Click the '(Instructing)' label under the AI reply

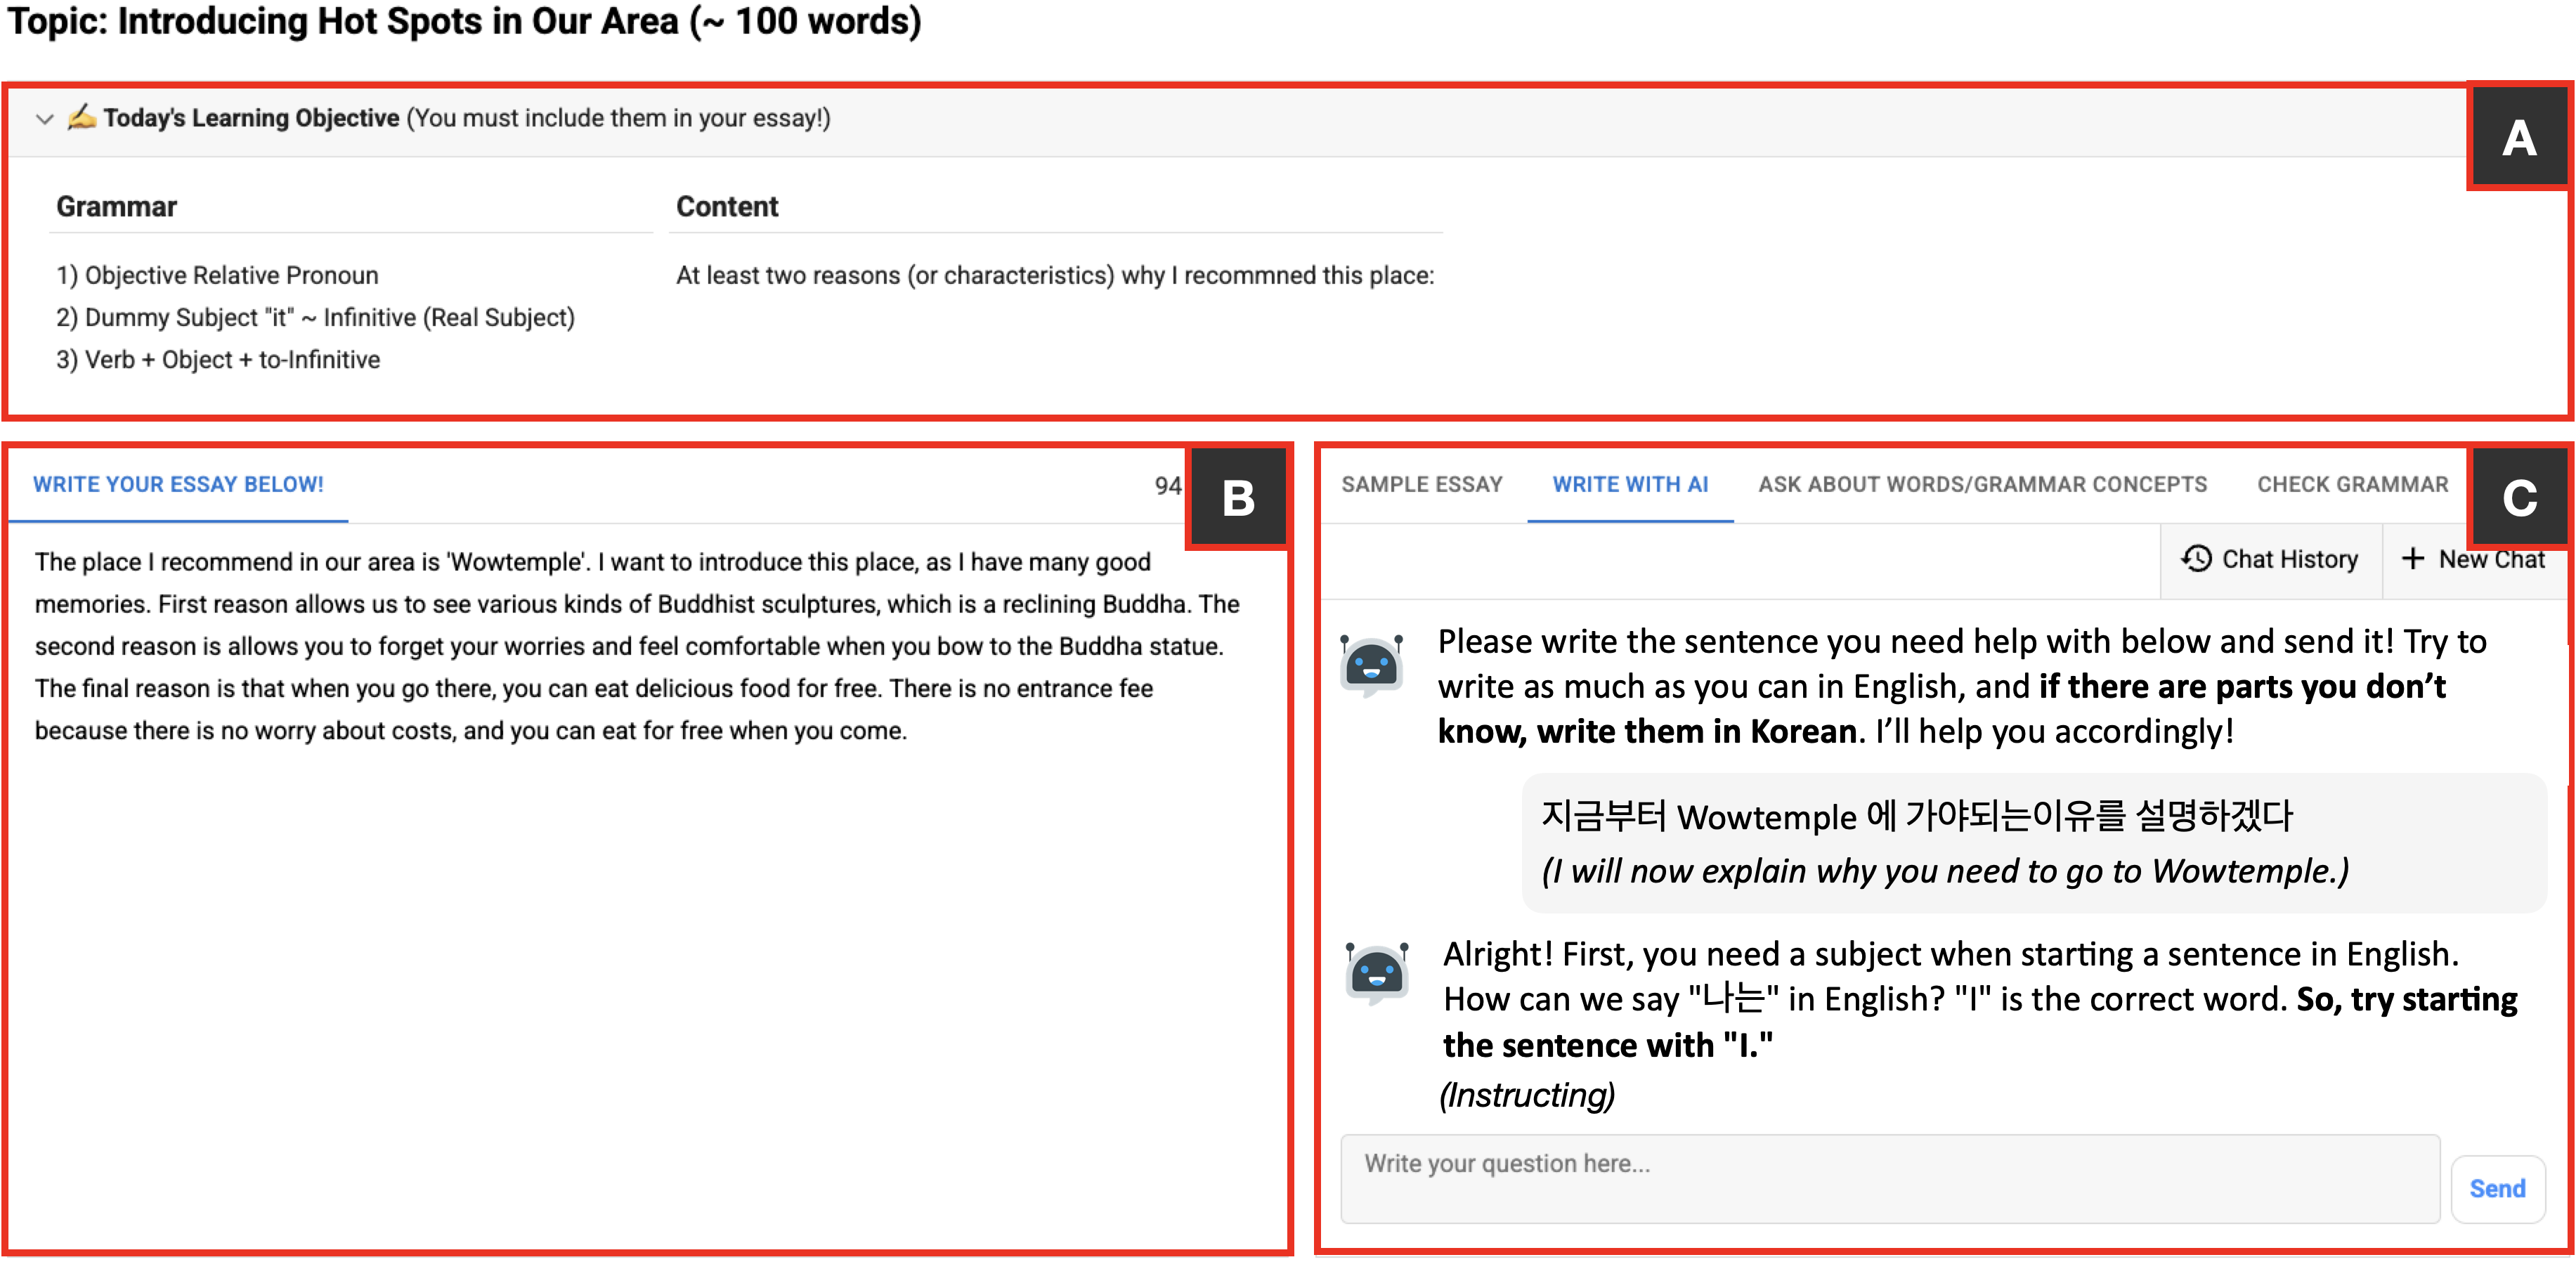[1527, 1095]
